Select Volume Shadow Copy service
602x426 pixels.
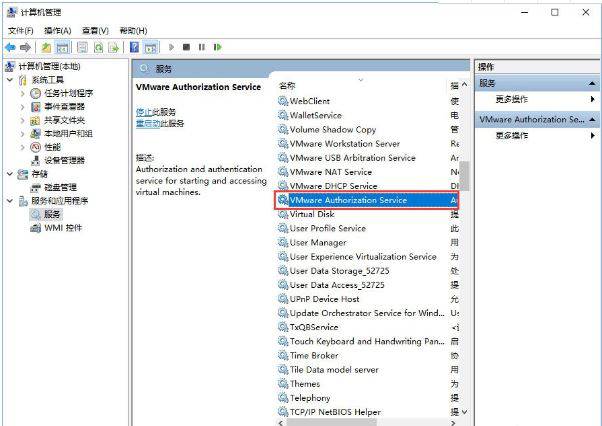point(367,130)
